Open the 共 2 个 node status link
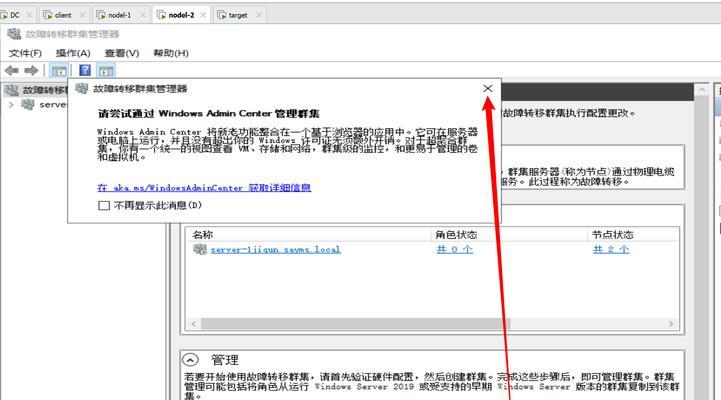The height and width of the screenshot is (400, 721). [x=611, y=250]
